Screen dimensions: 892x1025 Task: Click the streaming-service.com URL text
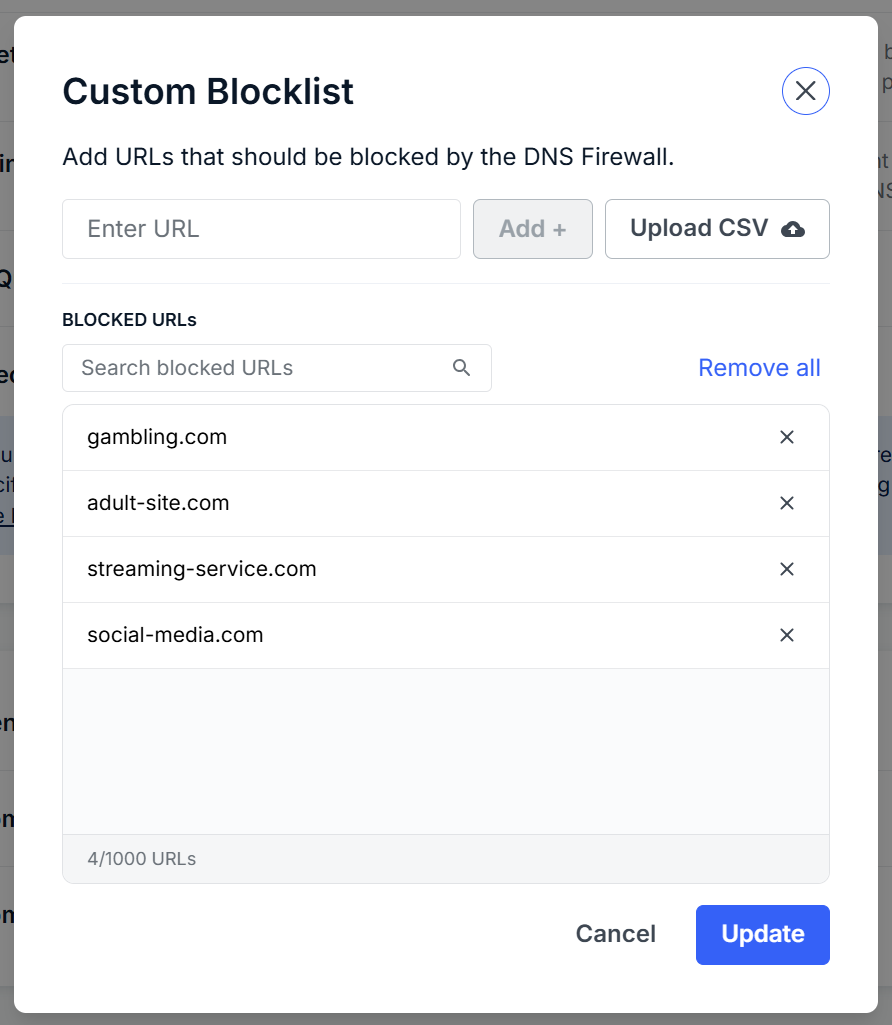202,569
